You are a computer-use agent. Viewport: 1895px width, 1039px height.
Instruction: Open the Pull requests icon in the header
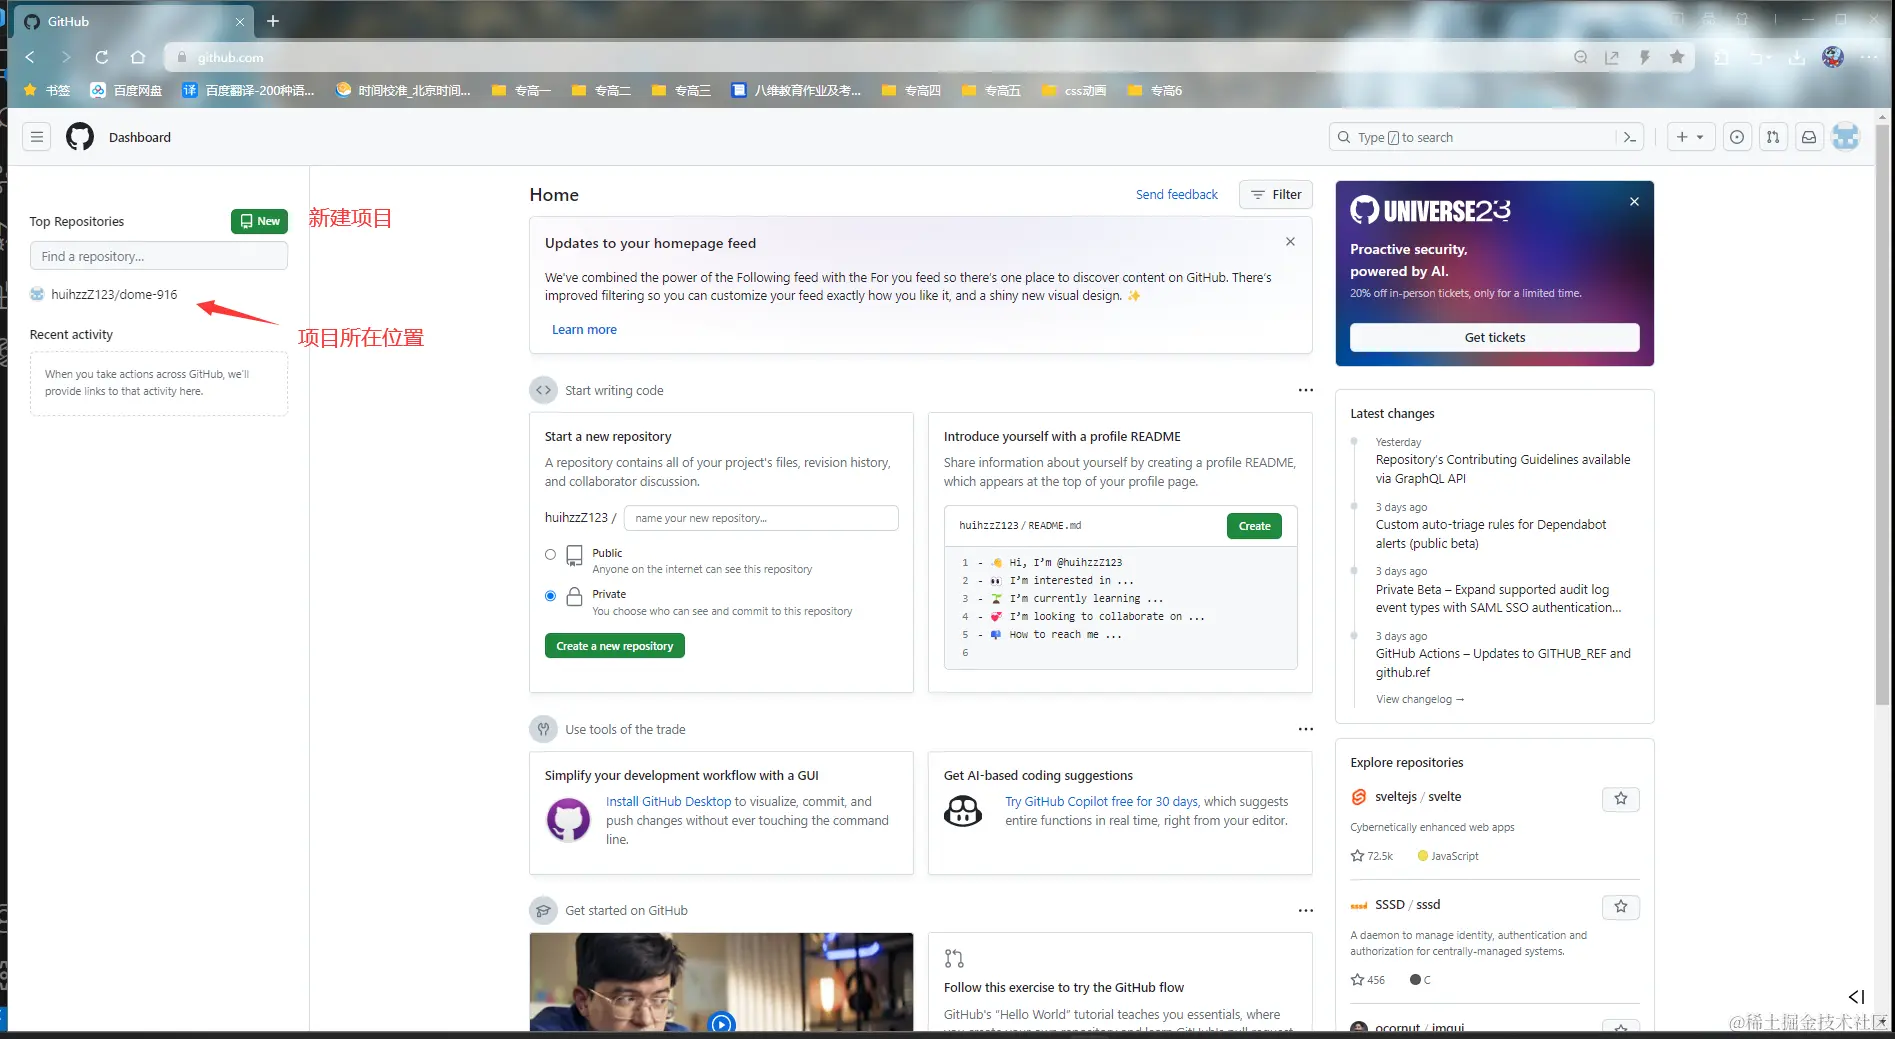coord(1773,137)
